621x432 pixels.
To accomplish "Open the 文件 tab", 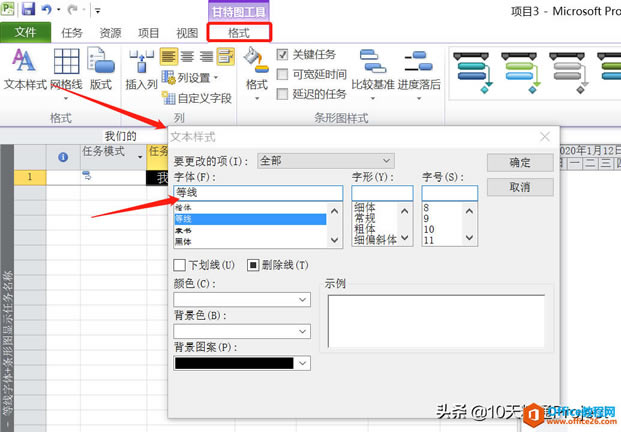I will coord(25,32).
